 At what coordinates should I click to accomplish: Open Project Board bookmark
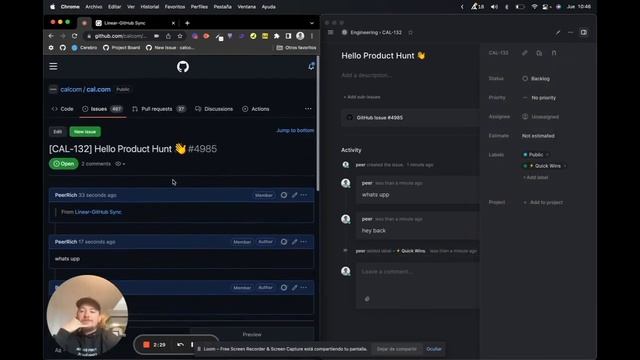(121, 48)
